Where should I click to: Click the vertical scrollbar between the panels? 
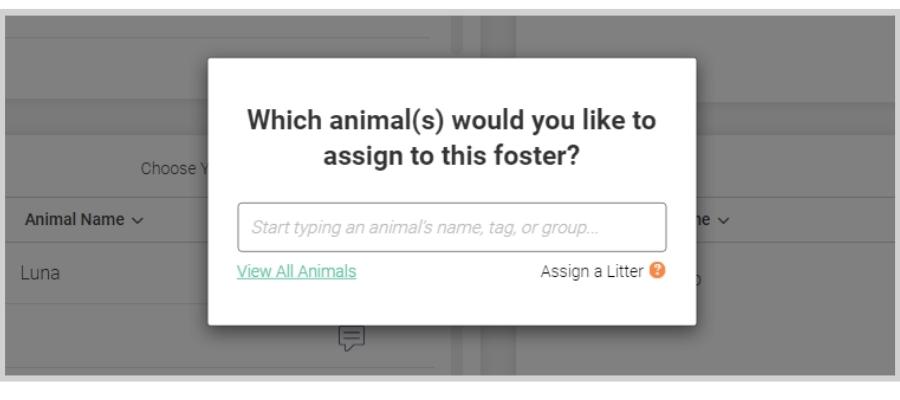[x=457, y=36]
